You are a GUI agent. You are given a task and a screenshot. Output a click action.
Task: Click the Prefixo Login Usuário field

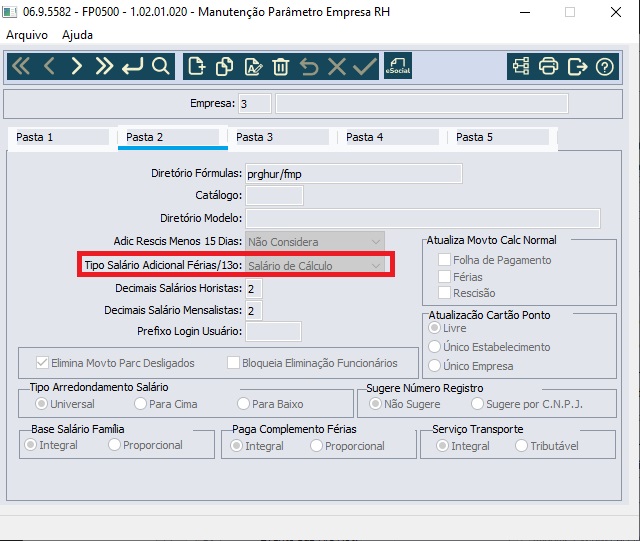click(273, 332)
